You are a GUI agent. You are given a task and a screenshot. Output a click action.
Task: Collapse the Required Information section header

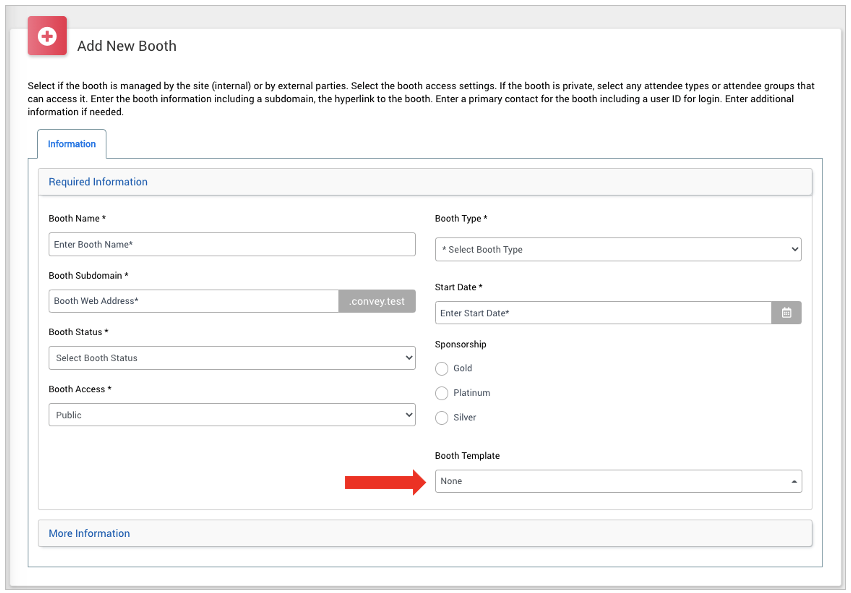coord(425,182)
